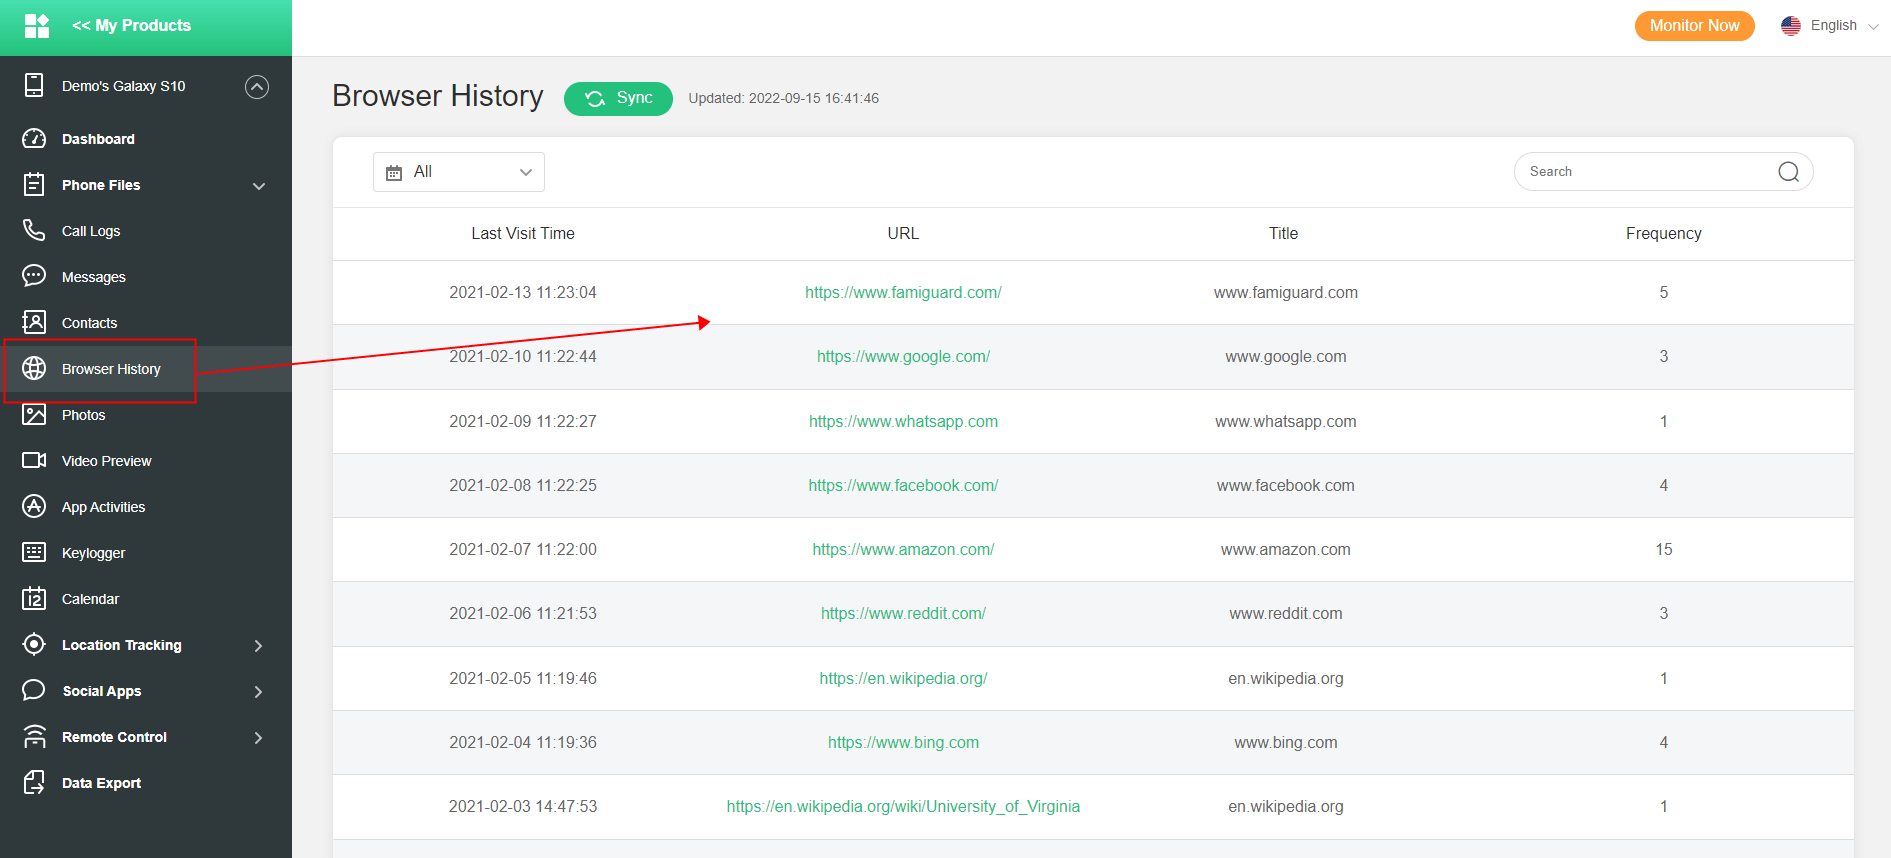Click the 2021-02-13 11:23:04 timestamp
1891x858 pixels.
point(523,292)
